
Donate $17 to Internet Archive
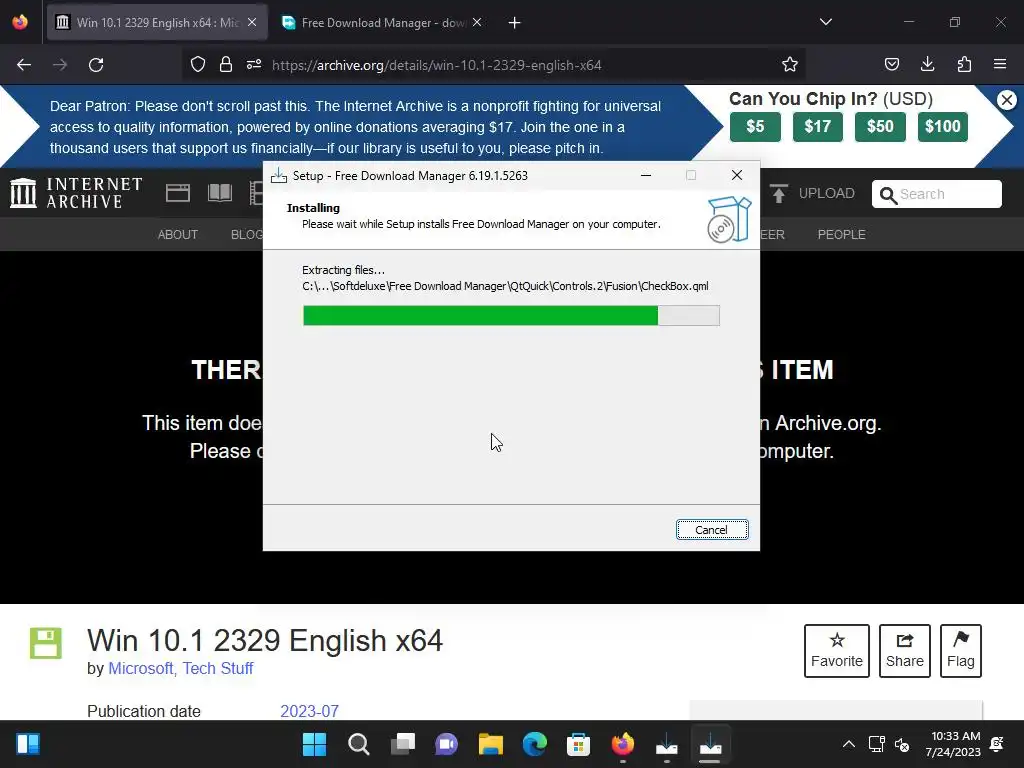(818, 127)
